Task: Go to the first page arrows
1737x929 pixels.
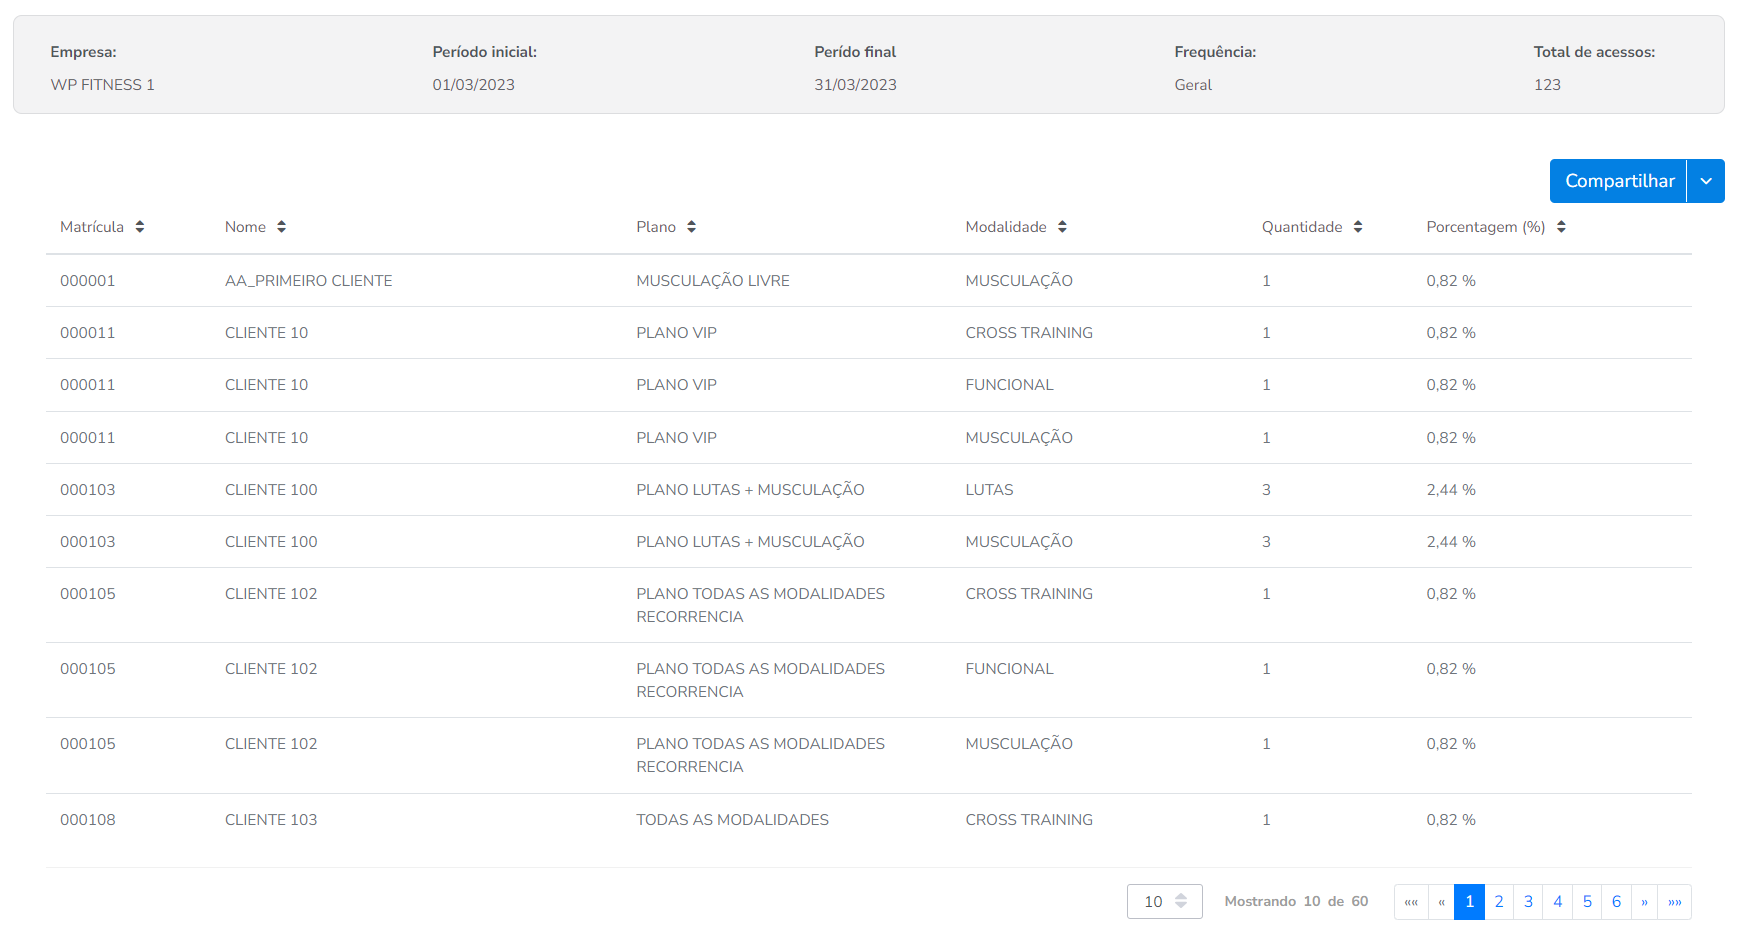Action: (x=1411, y=902)
